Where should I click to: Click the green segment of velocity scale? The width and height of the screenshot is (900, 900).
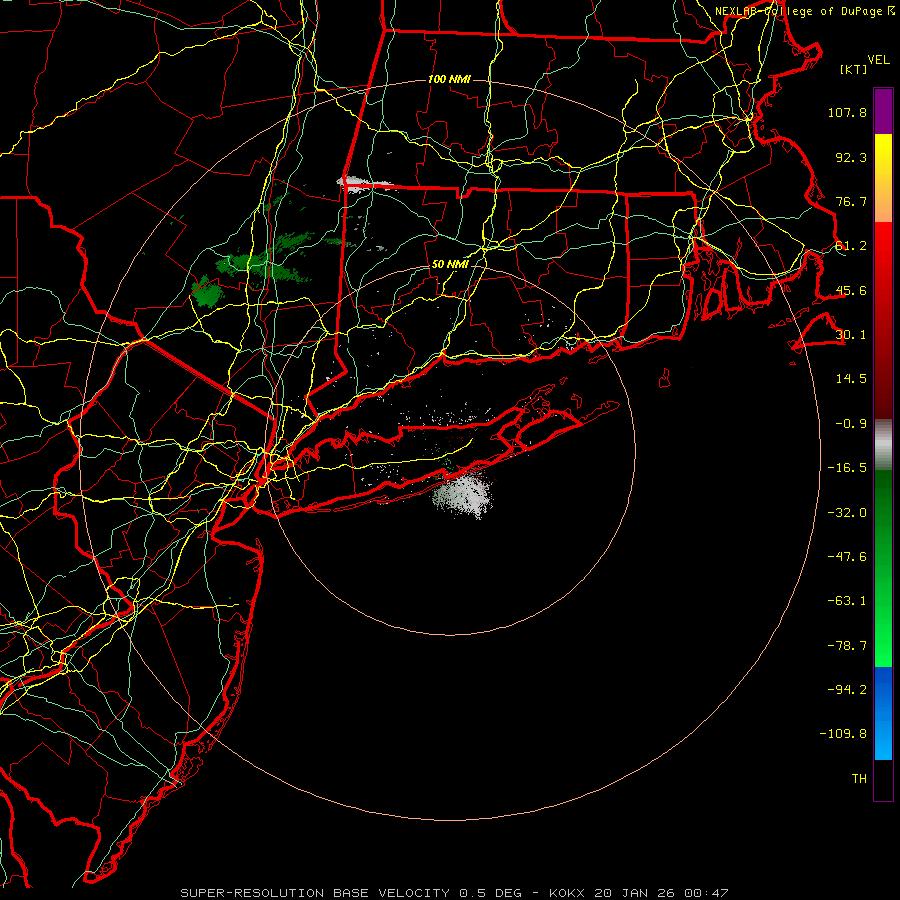pos(883,568)
